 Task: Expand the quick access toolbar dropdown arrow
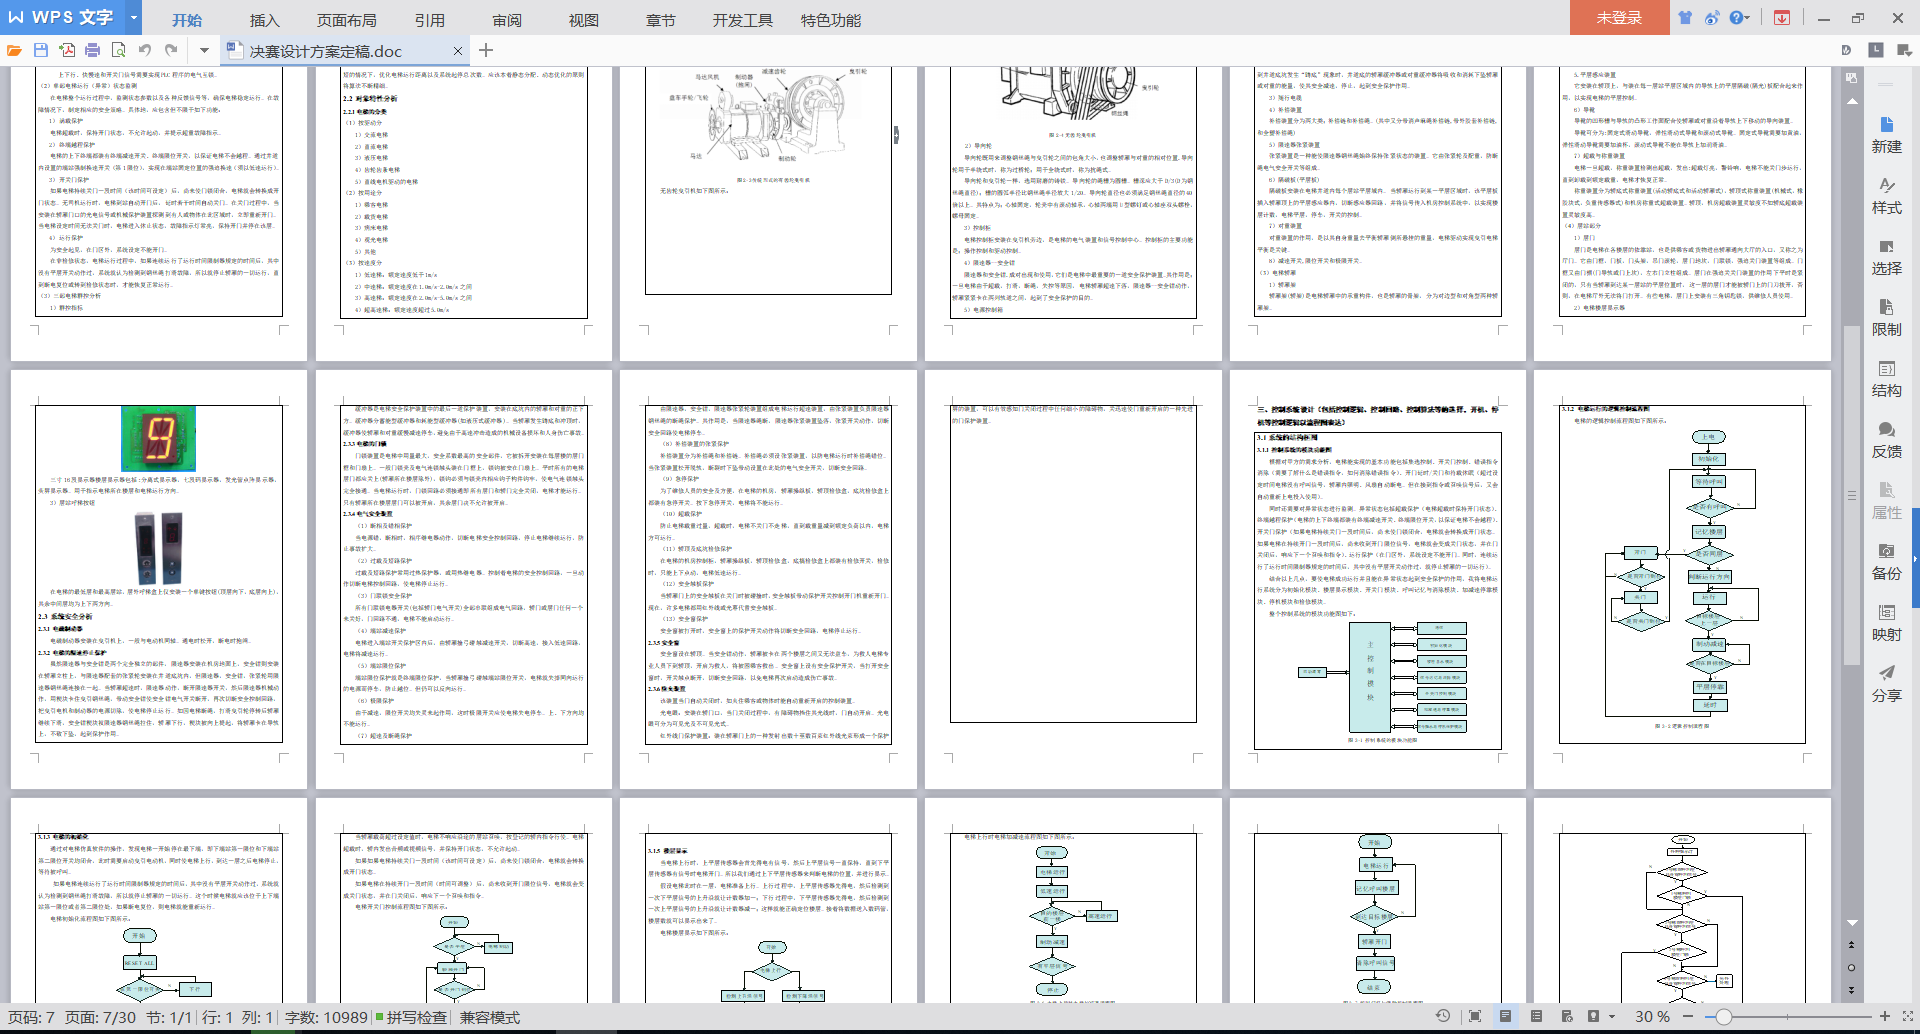pos(204,50)
